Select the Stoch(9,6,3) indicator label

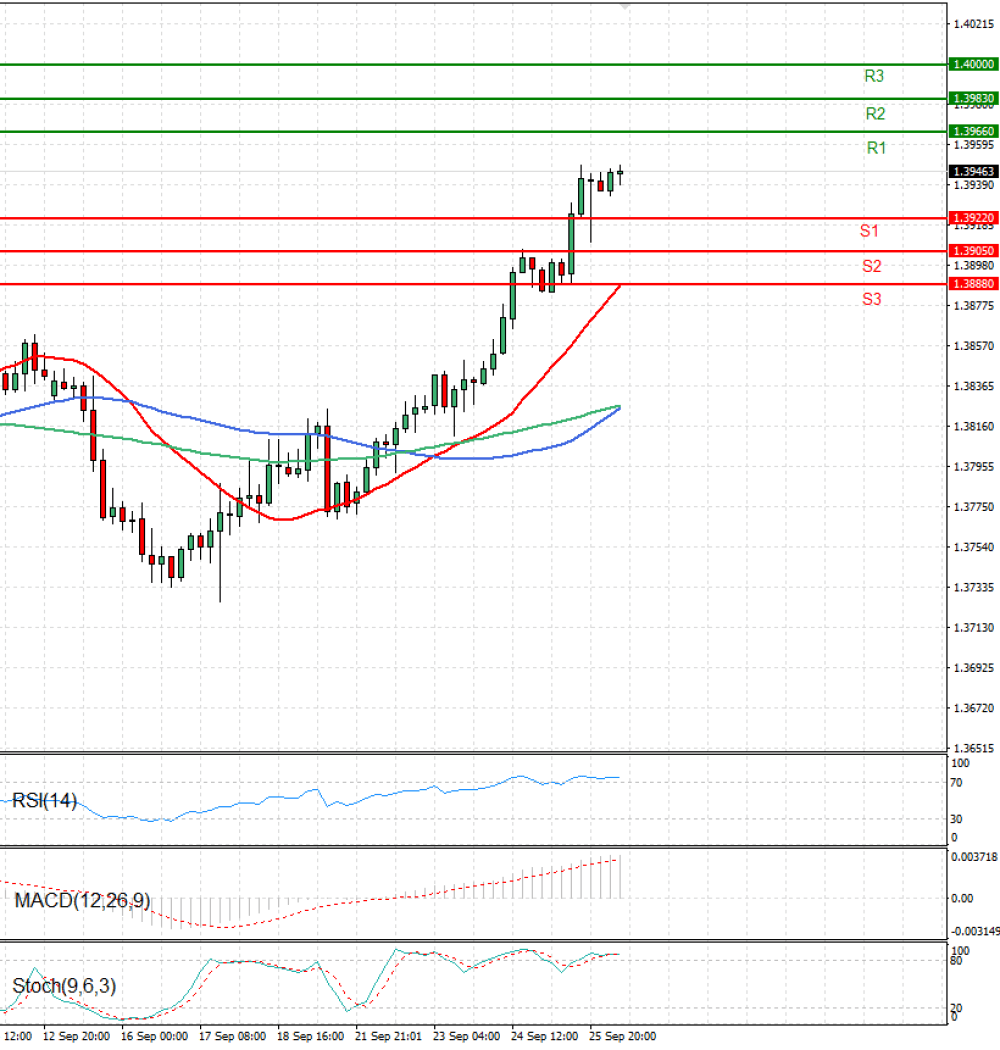[64, 986]
